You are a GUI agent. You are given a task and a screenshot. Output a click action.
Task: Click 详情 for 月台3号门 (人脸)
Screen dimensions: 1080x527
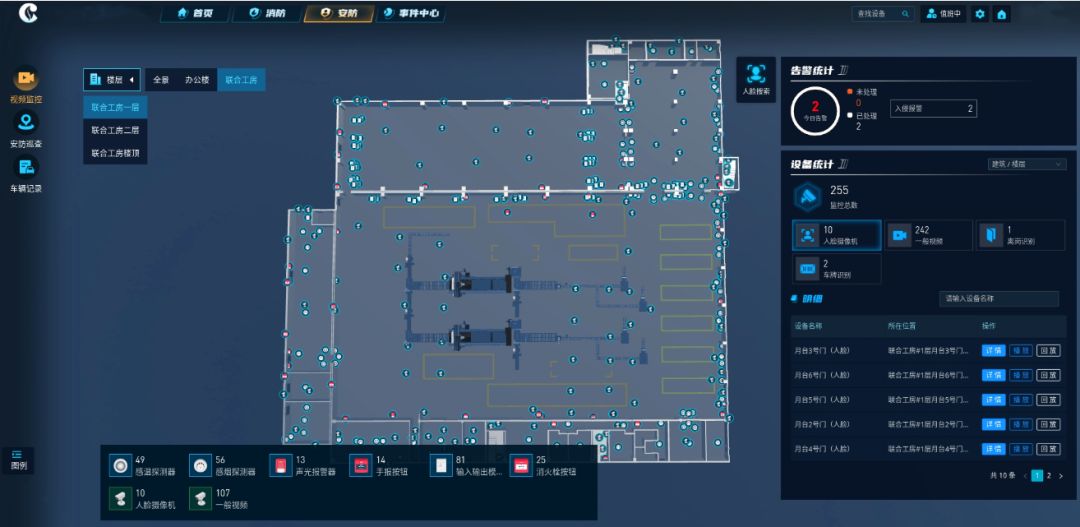[993, 351]
